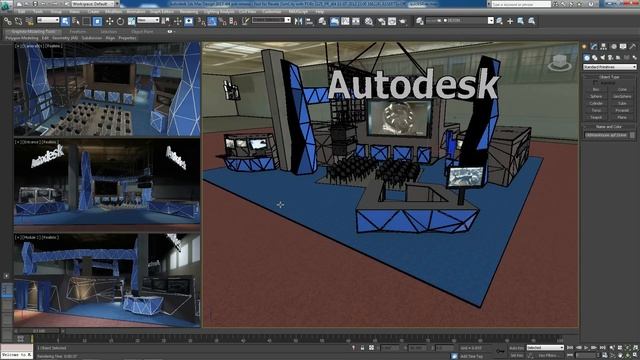Click the Use Pivot Point Center icon
Screen dimensions: 640x360
[166, 21]
